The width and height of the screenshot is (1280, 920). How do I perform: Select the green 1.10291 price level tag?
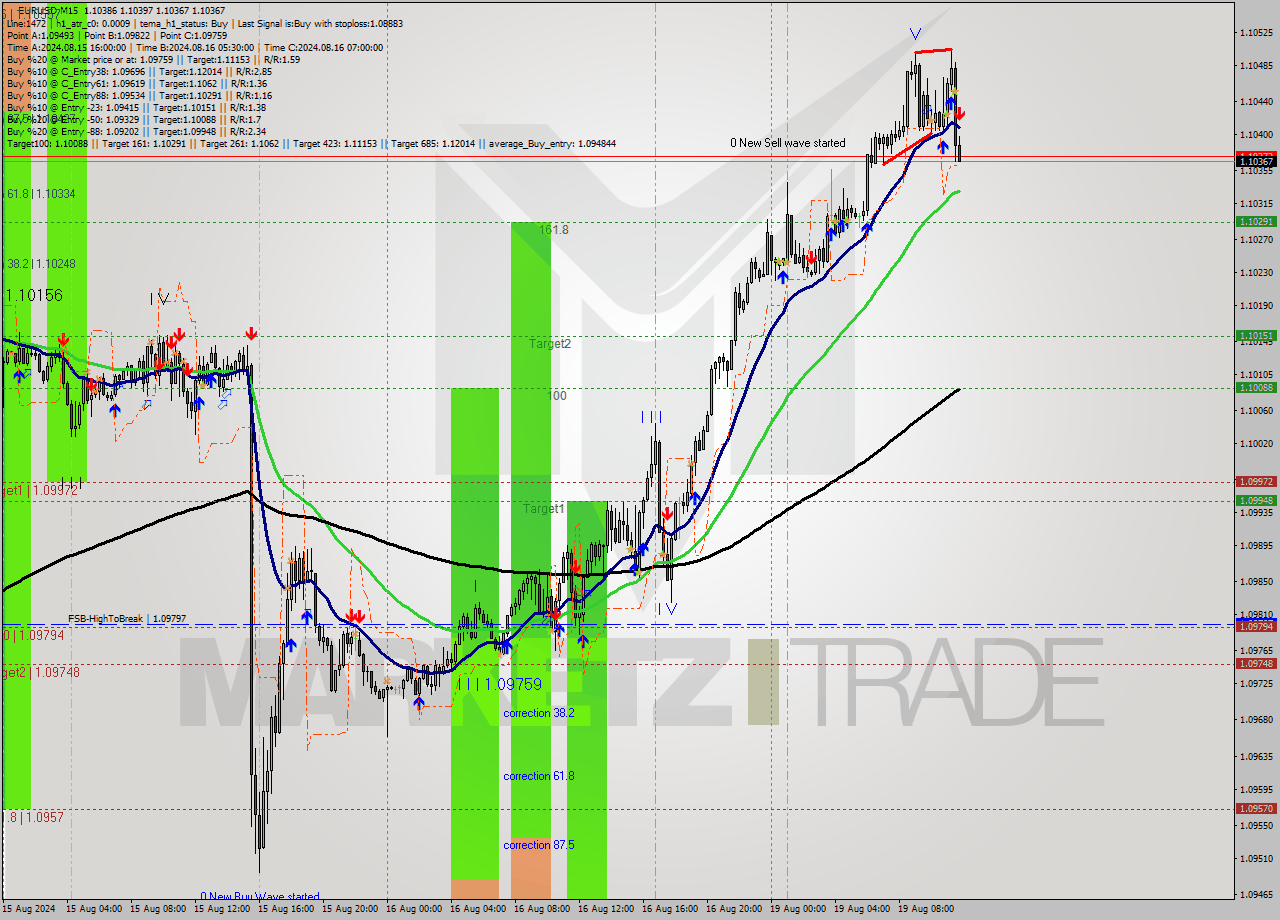click(x=1256, y=221)
